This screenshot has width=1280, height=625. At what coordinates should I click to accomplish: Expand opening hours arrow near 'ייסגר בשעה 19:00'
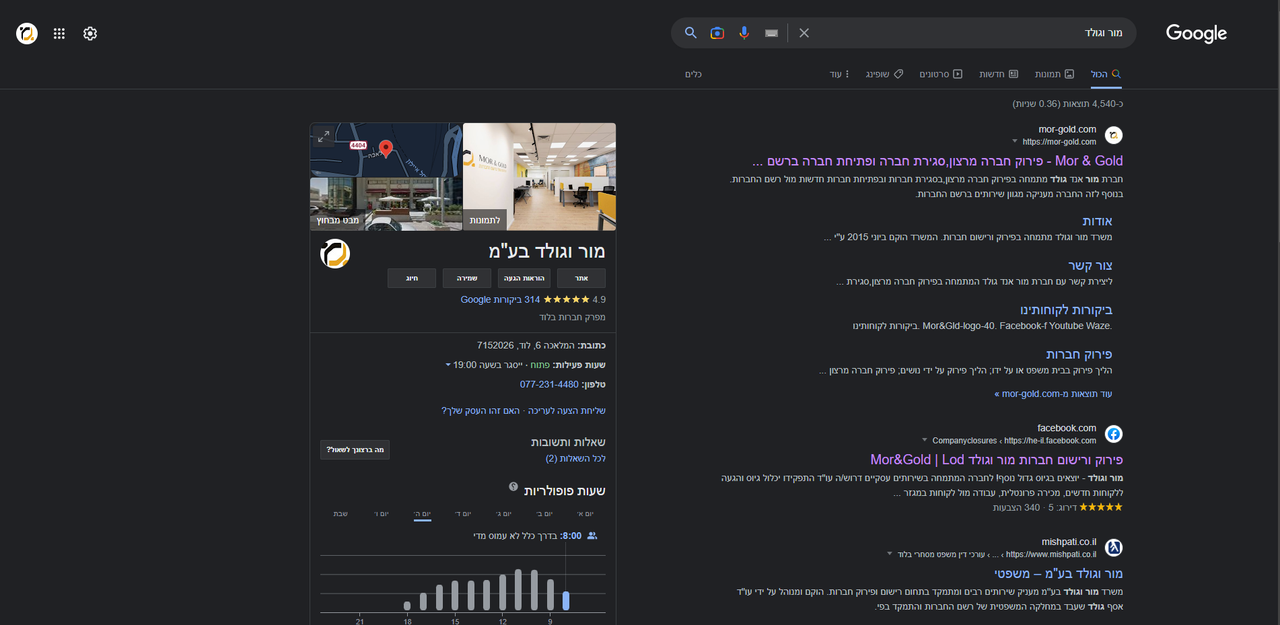coord(448,365)
